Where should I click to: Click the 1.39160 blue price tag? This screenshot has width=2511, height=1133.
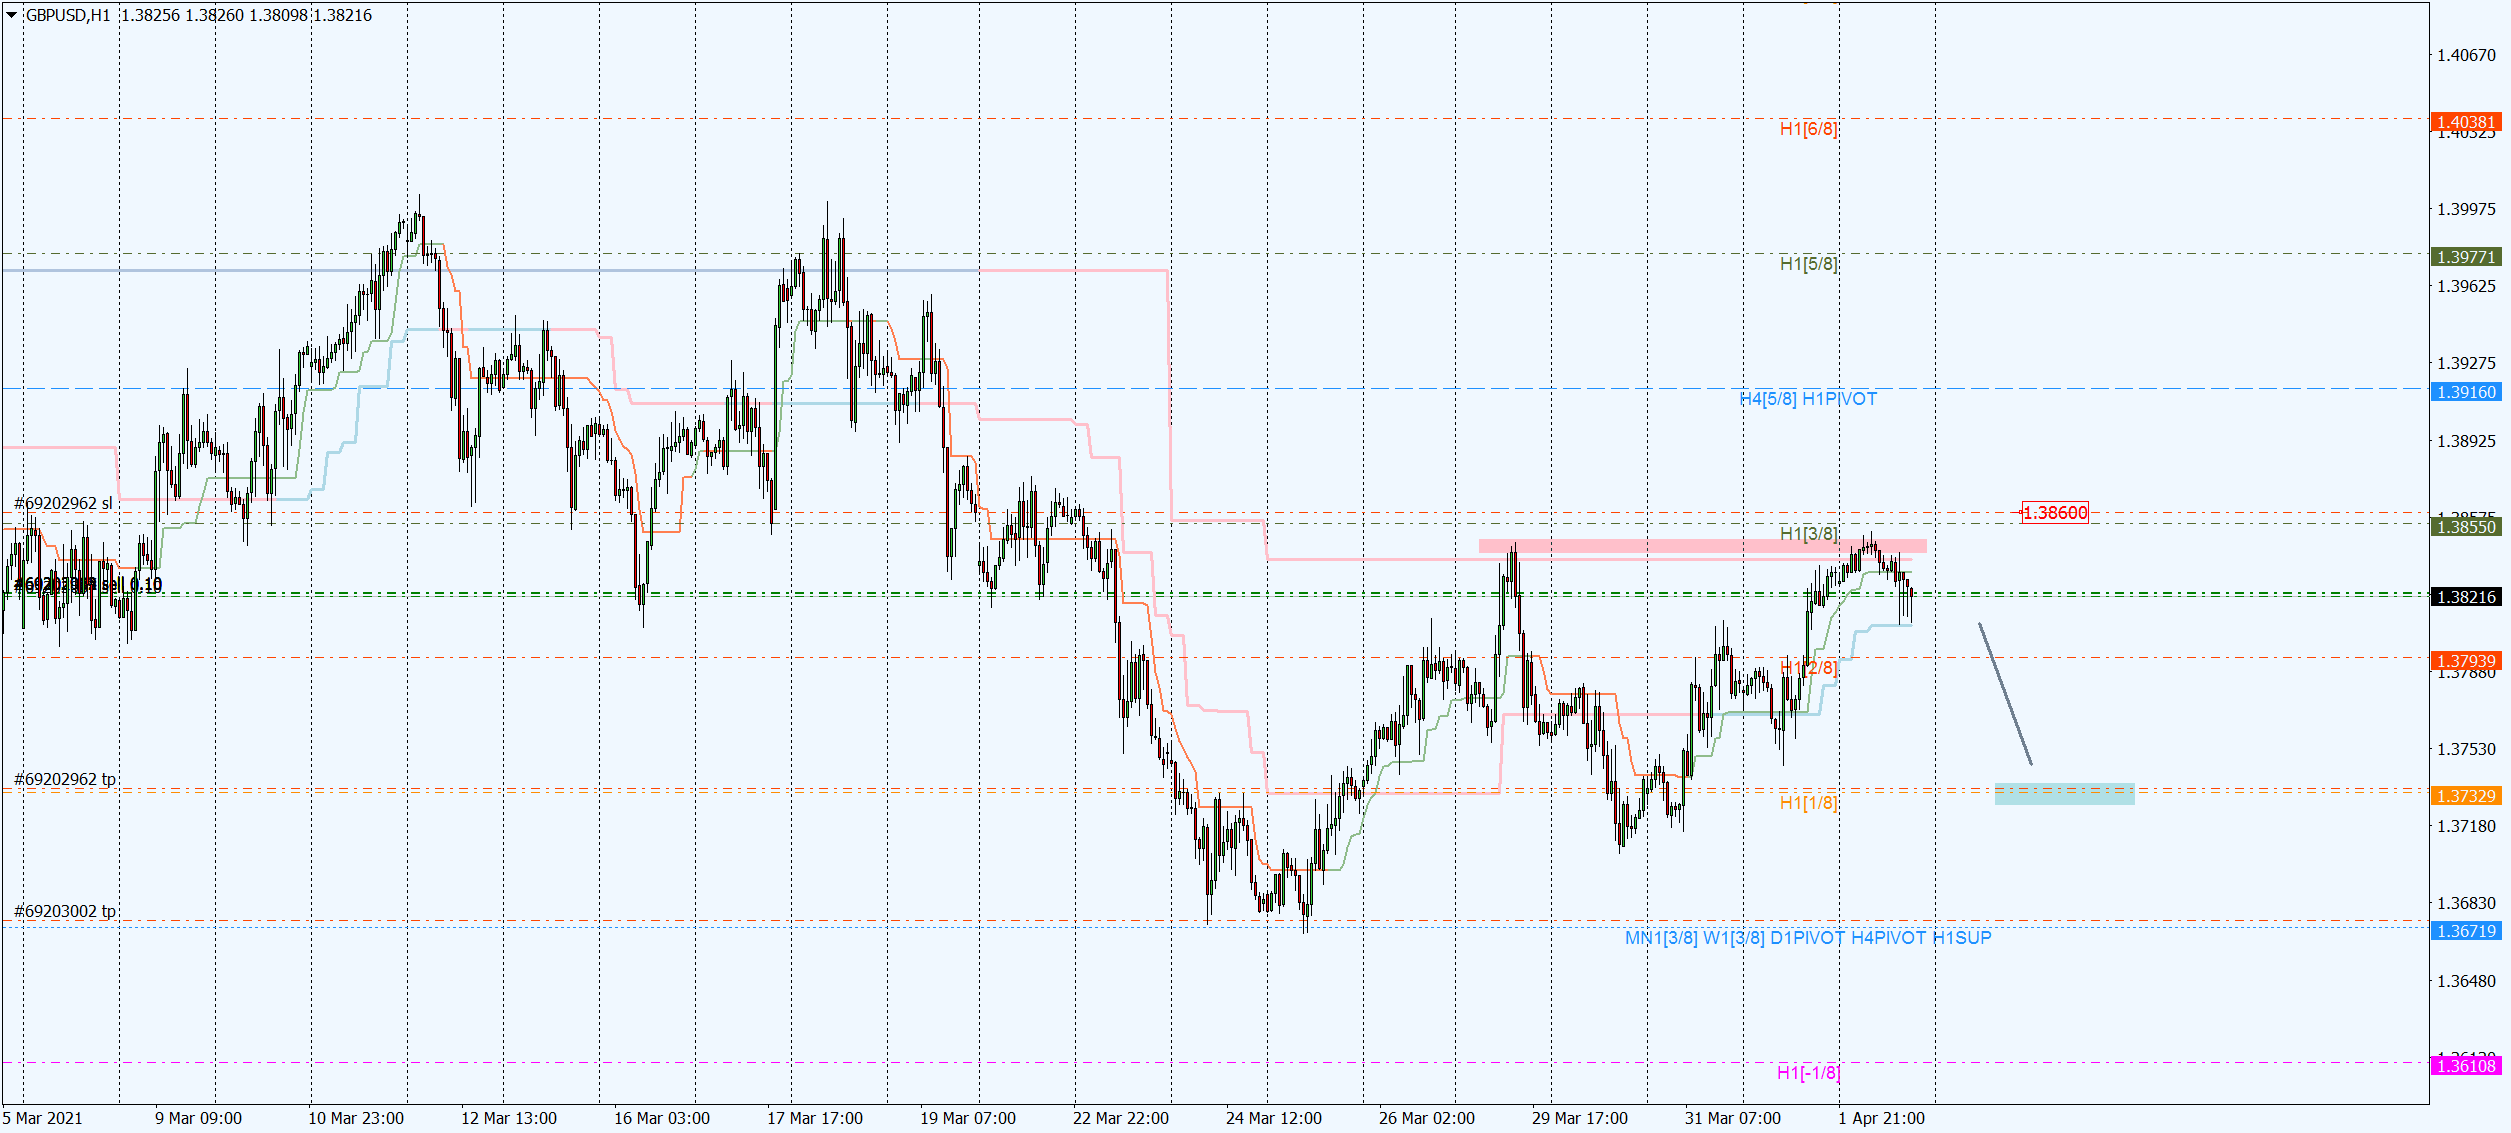(x=2466, y=392)
